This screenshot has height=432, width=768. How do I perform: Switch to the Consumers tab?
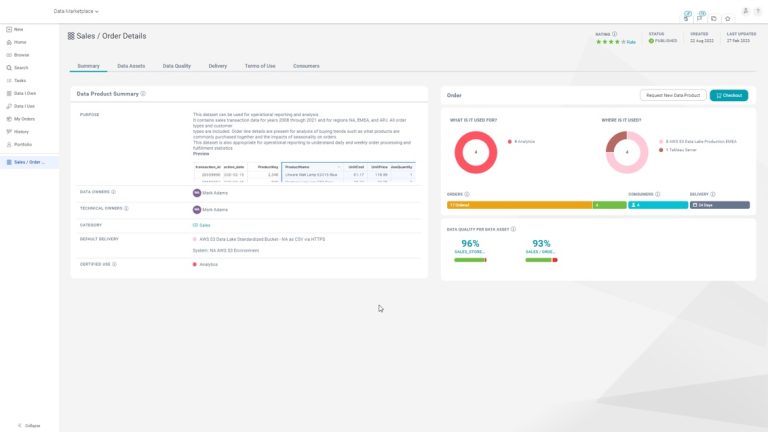pos(306,66)
